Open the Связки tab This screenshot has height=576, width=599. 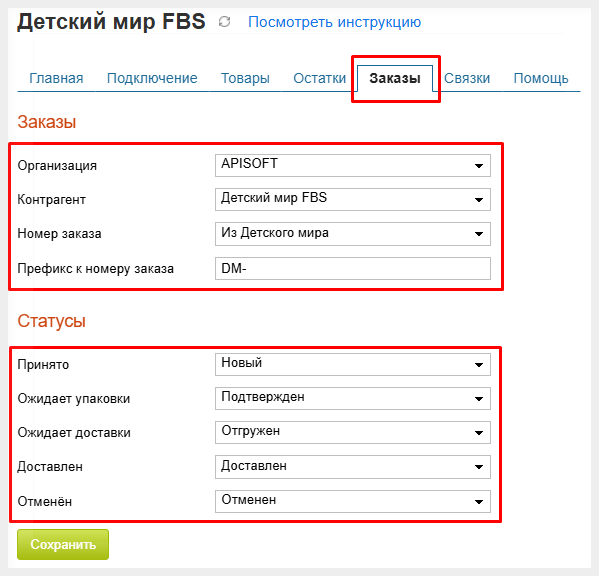[x=467, y=78]
